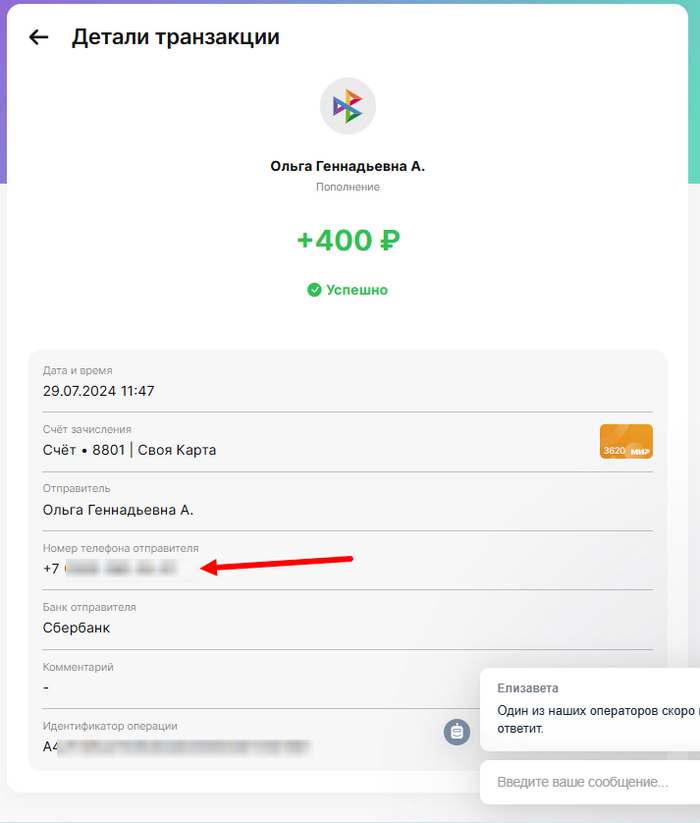Select the date 29.07.2024 11:47 value

coord(99,391)
